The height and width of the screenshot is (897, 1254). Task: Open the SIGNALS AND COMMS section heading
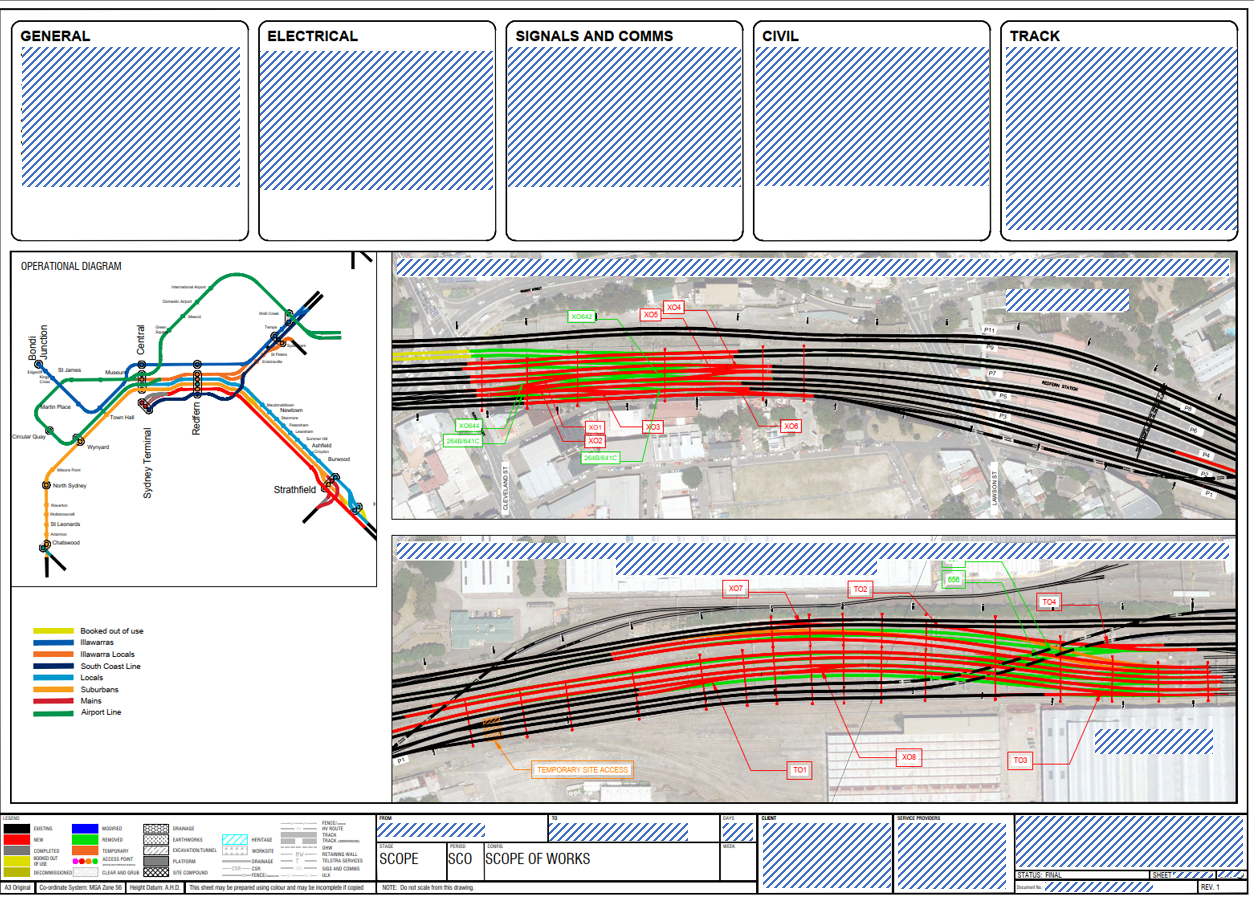[594, 36]
